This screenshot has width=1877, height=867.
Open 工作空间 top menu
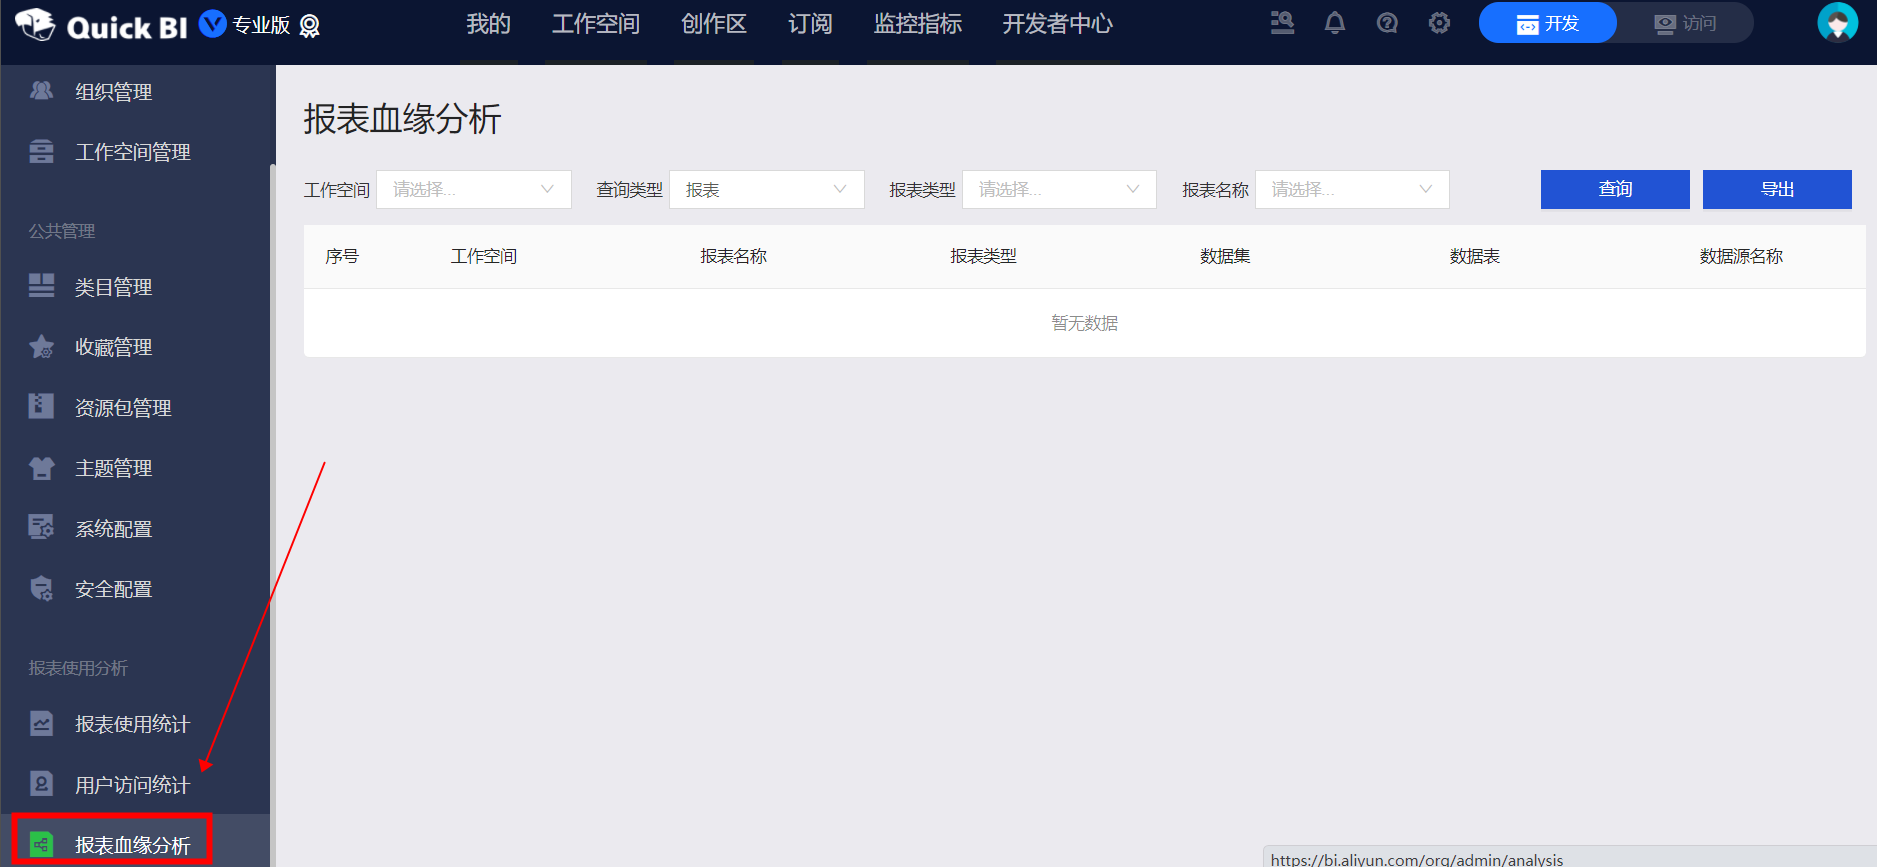click(x=596, y=24)
